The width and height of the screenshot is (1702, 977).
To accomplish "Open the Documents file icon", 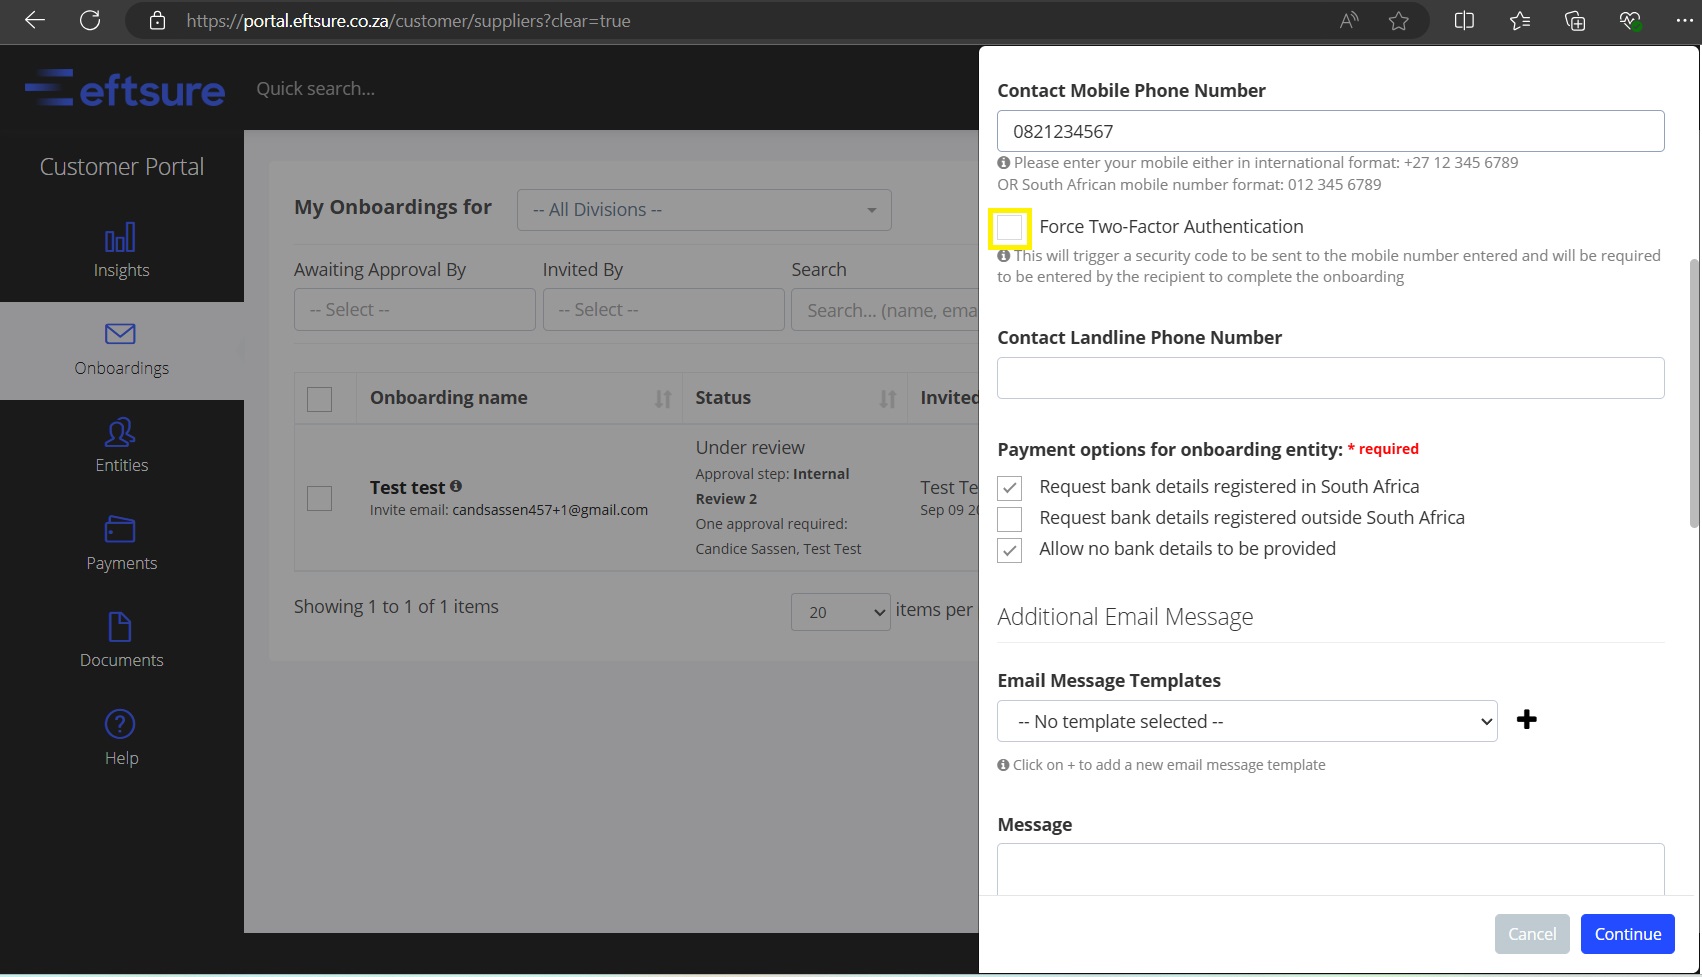I will (x=120, y=627).
